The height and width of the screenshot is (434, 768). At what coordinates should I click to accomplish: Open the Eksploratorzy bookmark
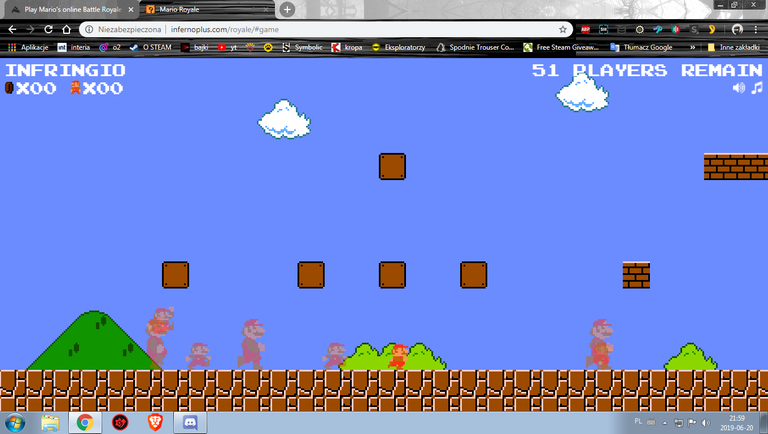click(x=398, y=47)
